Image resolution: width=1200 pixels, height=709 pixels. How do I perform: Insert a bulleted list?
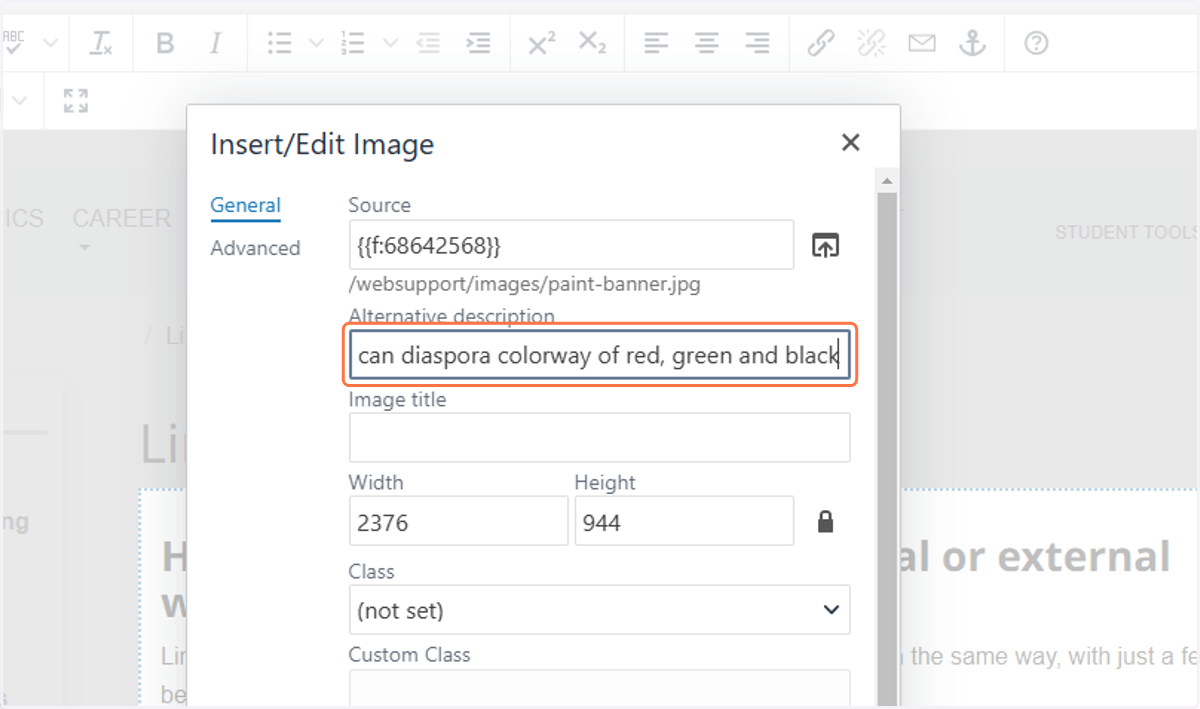click(x=280, y=43)
